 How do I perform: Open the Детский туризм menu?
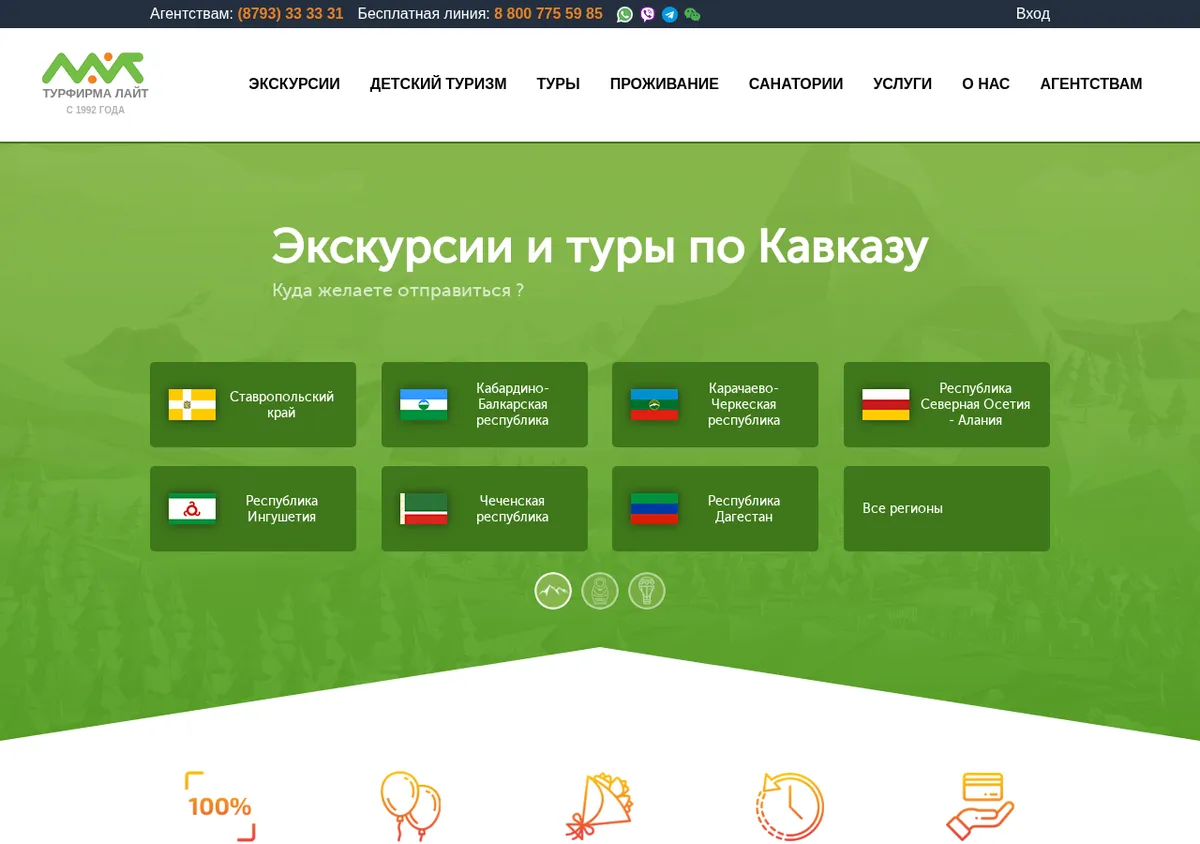click(438, 84)
